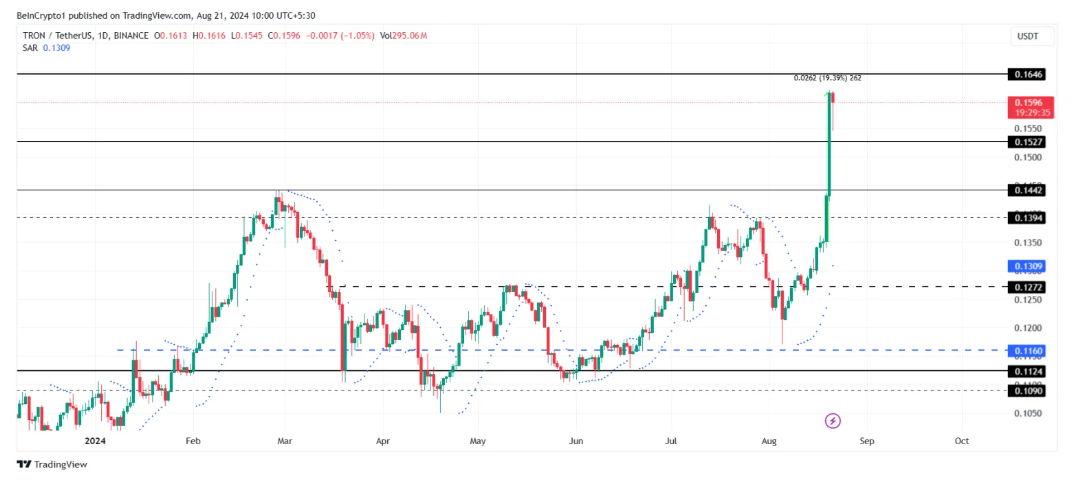Click the blue 0.1309 SAR price tag

pos(1028,267)
